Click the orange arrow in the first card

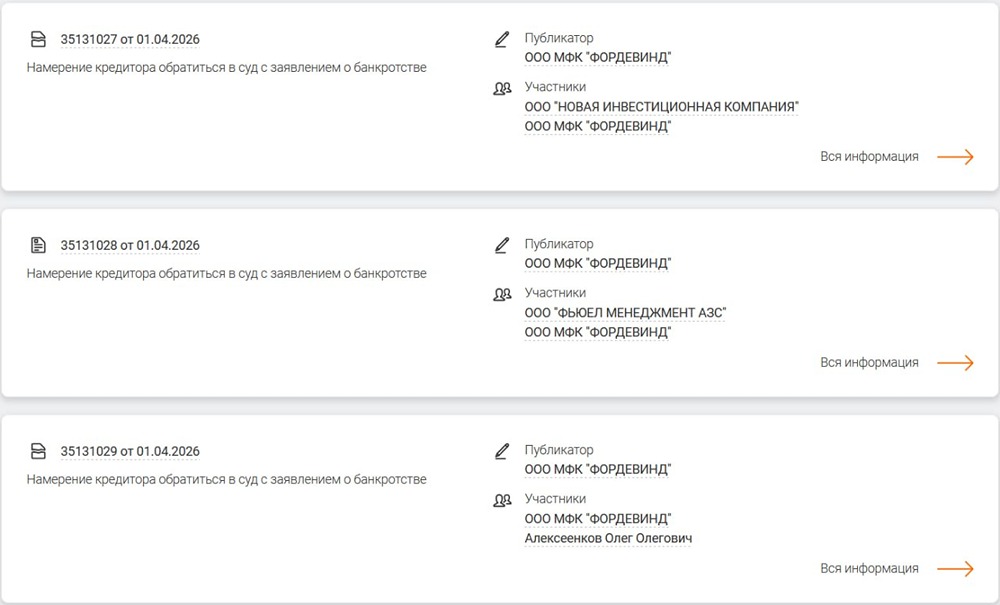pos(956,156)
